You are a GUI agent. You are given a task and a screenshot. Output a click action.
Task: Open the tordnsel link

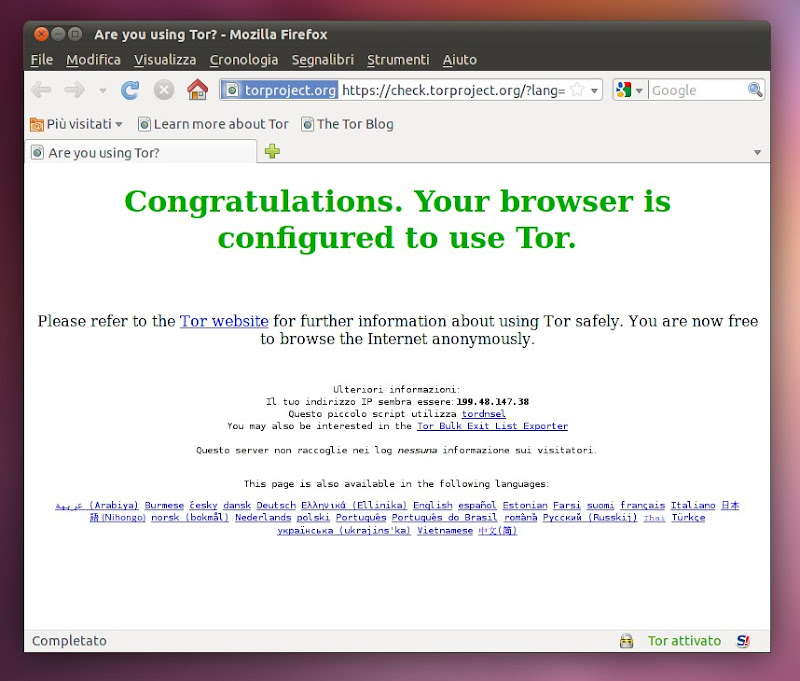(x=484, y=414)
